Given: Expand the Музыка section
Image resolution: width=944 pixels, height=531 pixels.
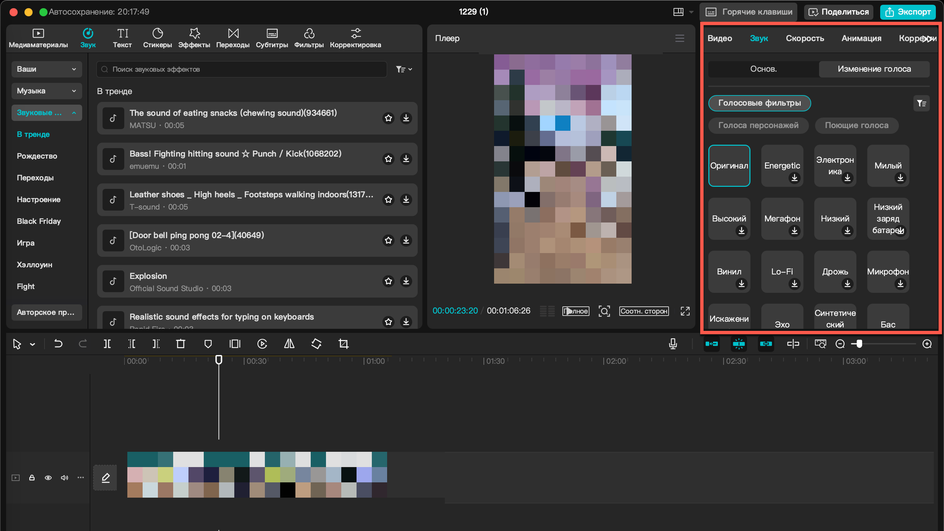Looking at the screenshot, I should click(x=46, y=91).
